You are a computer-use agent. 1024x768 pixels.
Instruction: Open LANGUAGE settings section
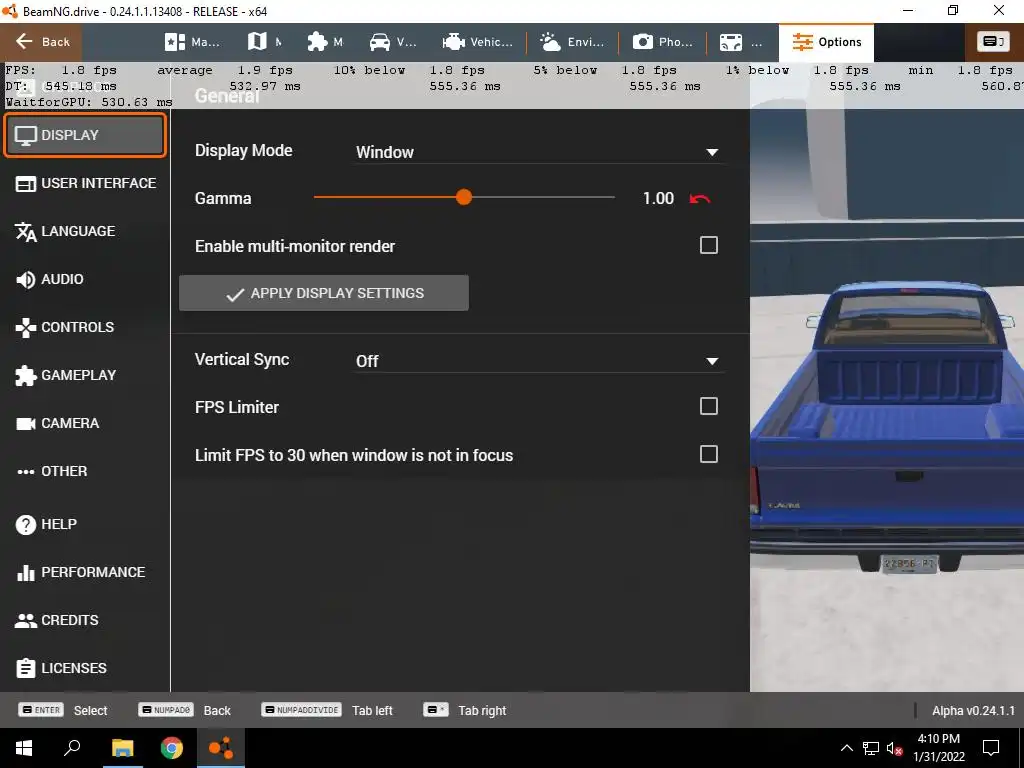click(x=85, y=231)
